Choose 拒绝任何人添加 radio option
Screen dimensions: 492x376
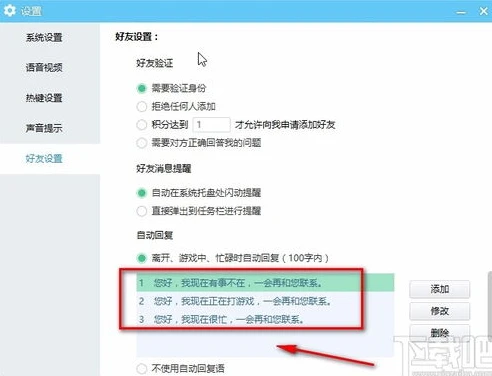(x=142, y=107)
